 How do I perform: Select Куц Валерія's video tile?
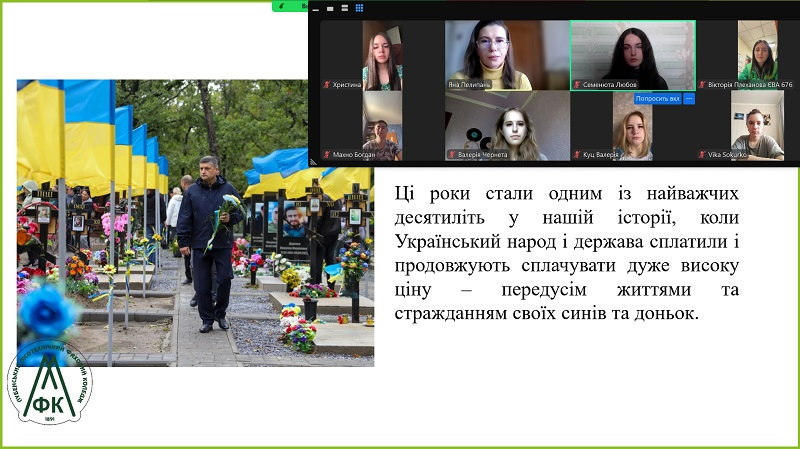(633, 126)
